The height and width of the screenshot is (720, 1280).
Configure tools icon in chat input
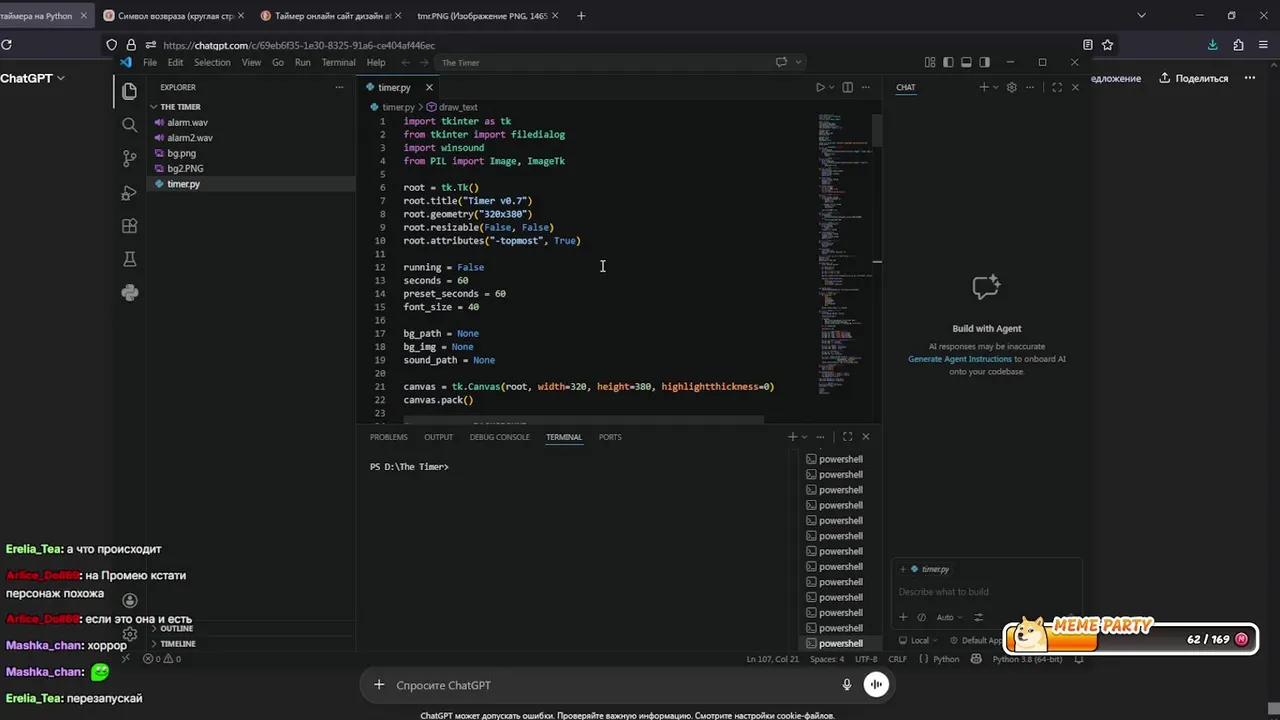(x=978, y=617)
